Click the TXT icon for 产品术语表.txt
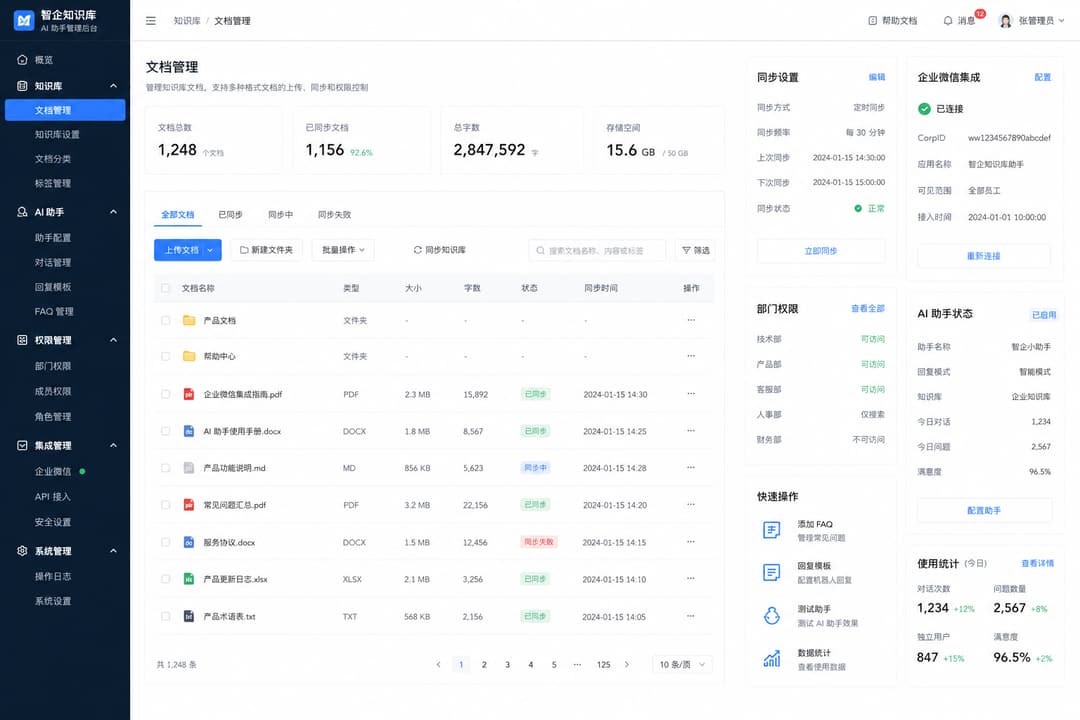The image size is (1080, 720). pos(189,617)
